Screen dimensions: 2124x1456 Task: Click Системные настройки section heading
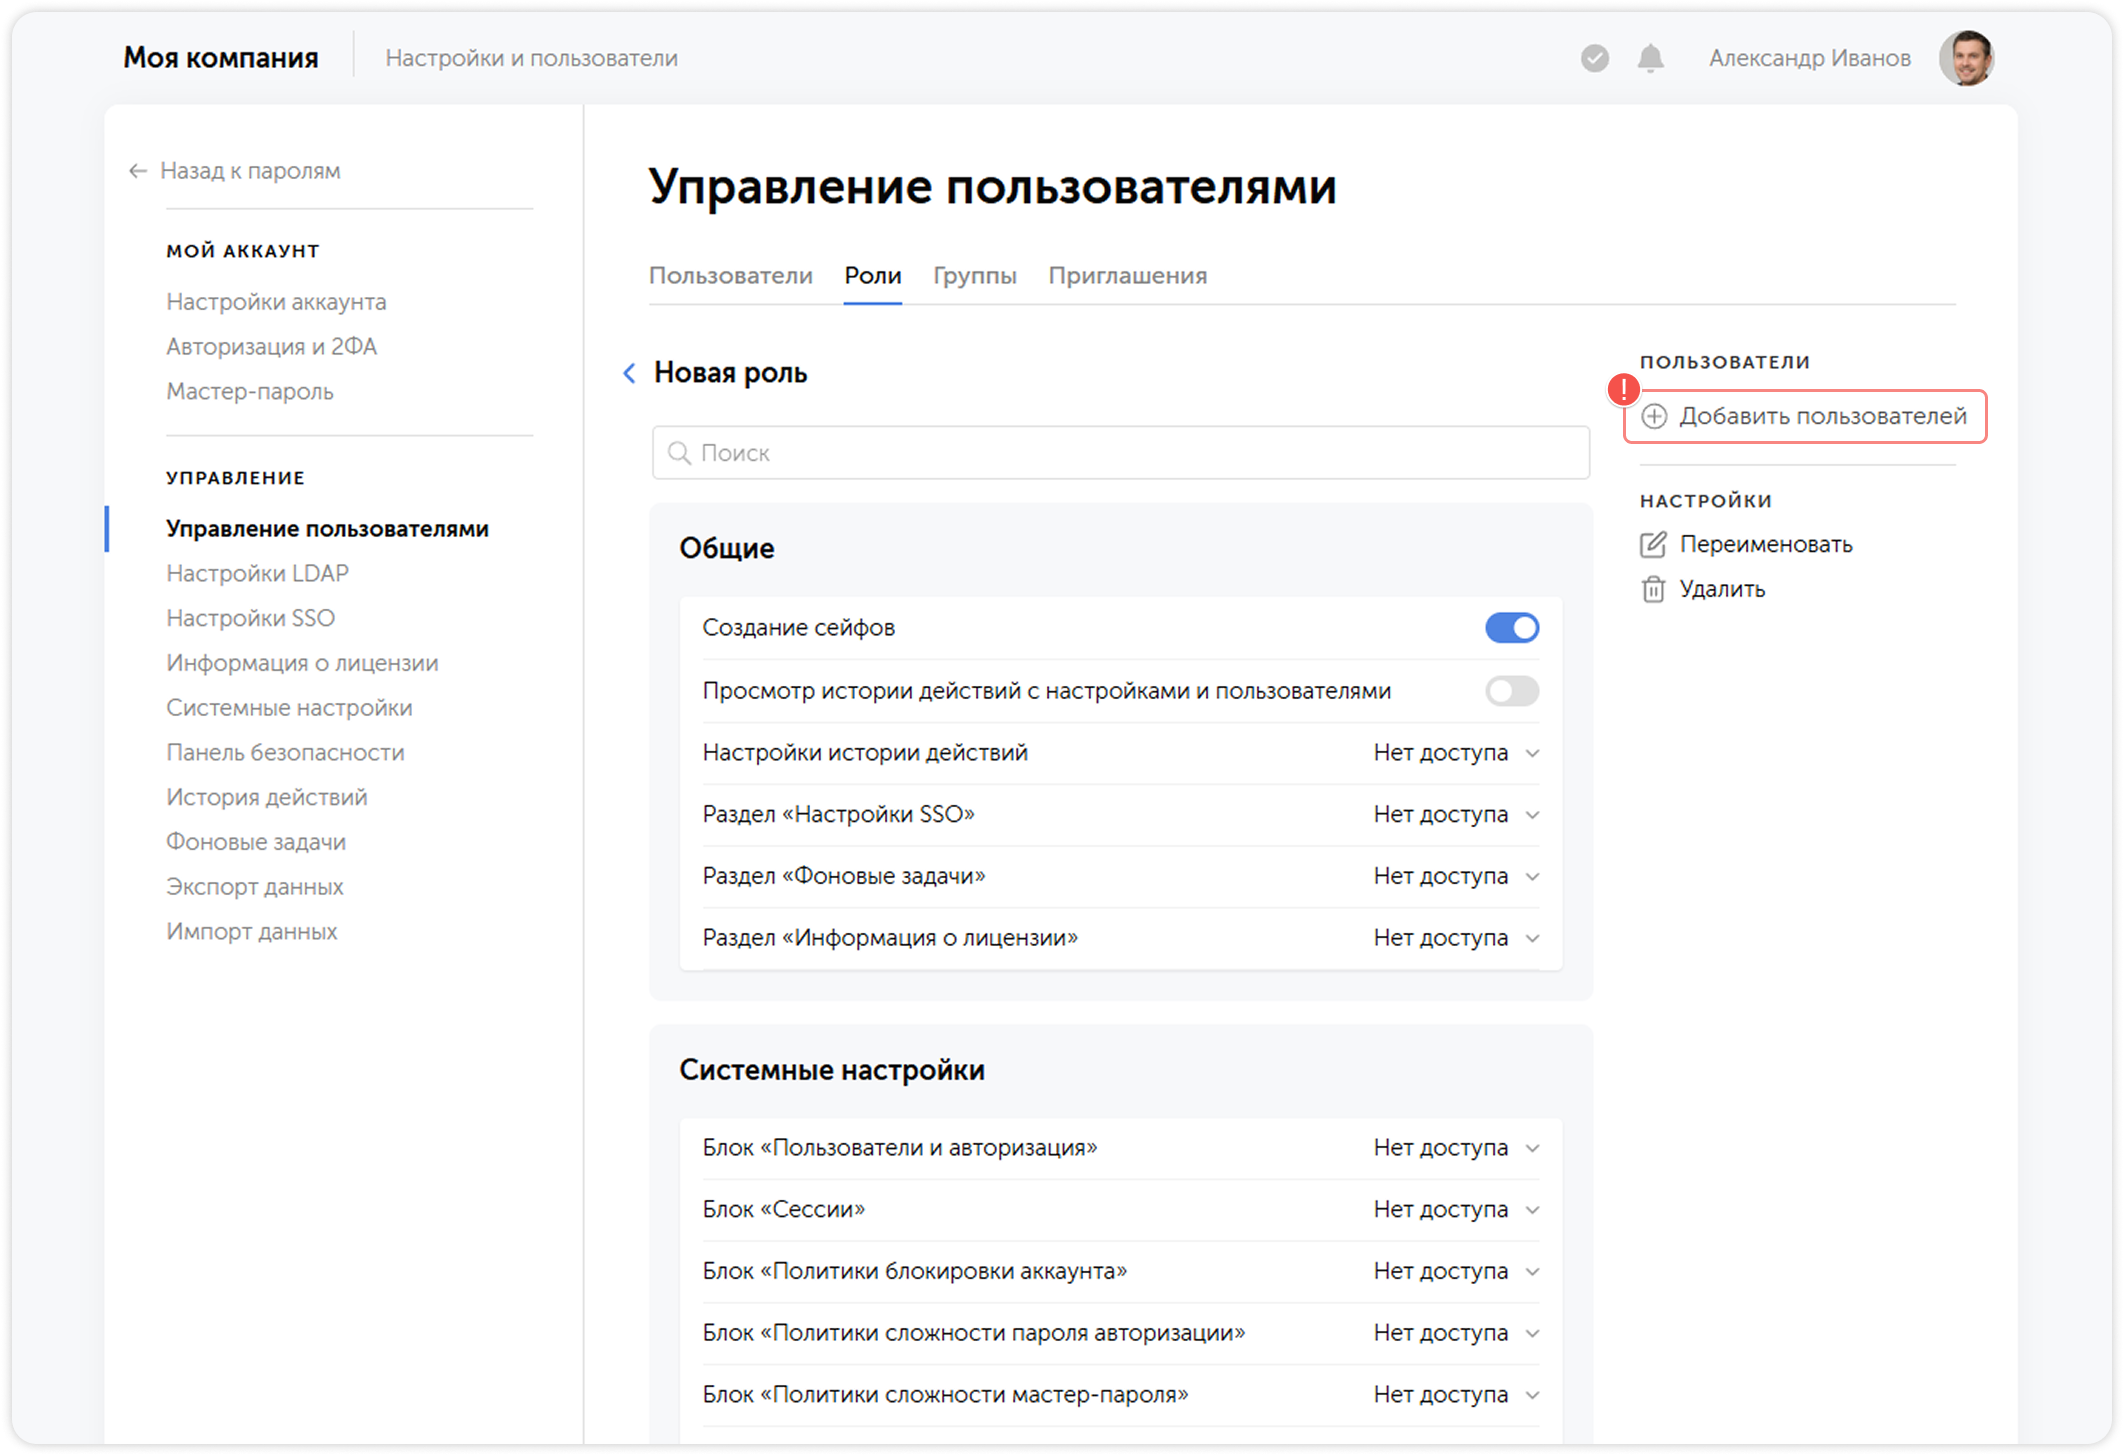832,1070
